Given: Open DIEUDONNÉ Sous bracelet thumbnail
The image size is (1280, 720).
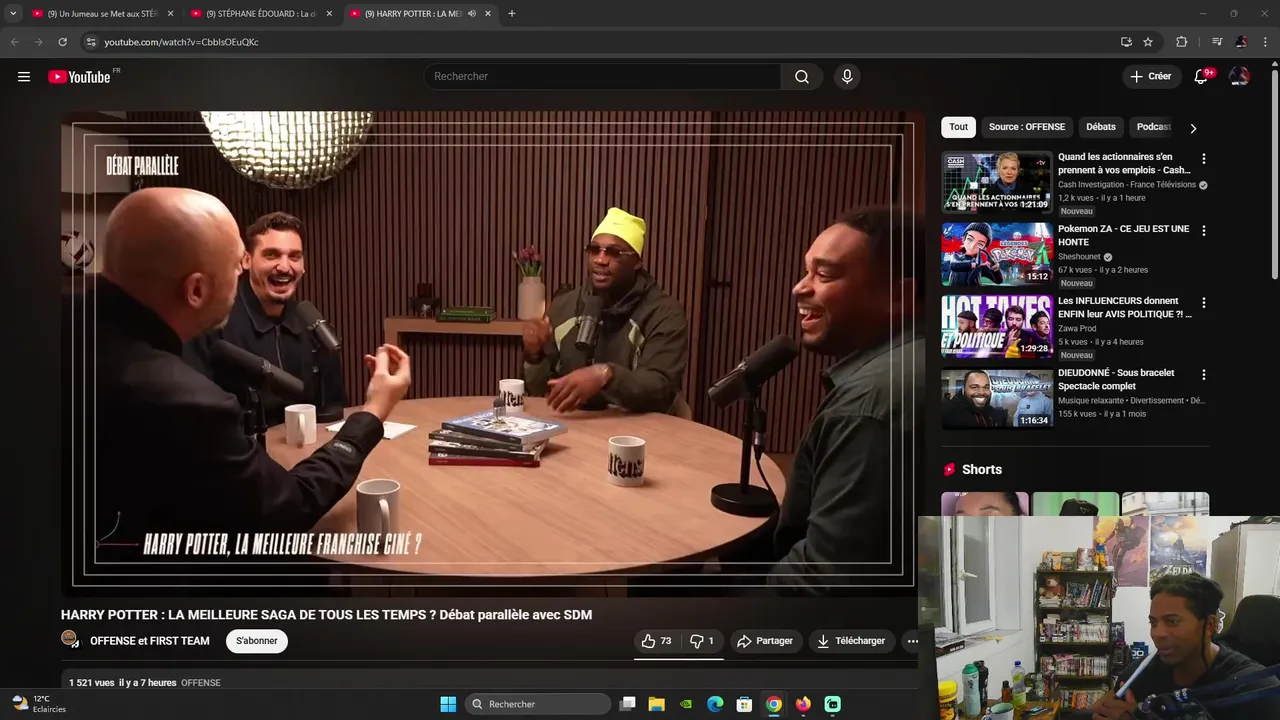Looking at the screenshot, I should (x=997, y=398).
